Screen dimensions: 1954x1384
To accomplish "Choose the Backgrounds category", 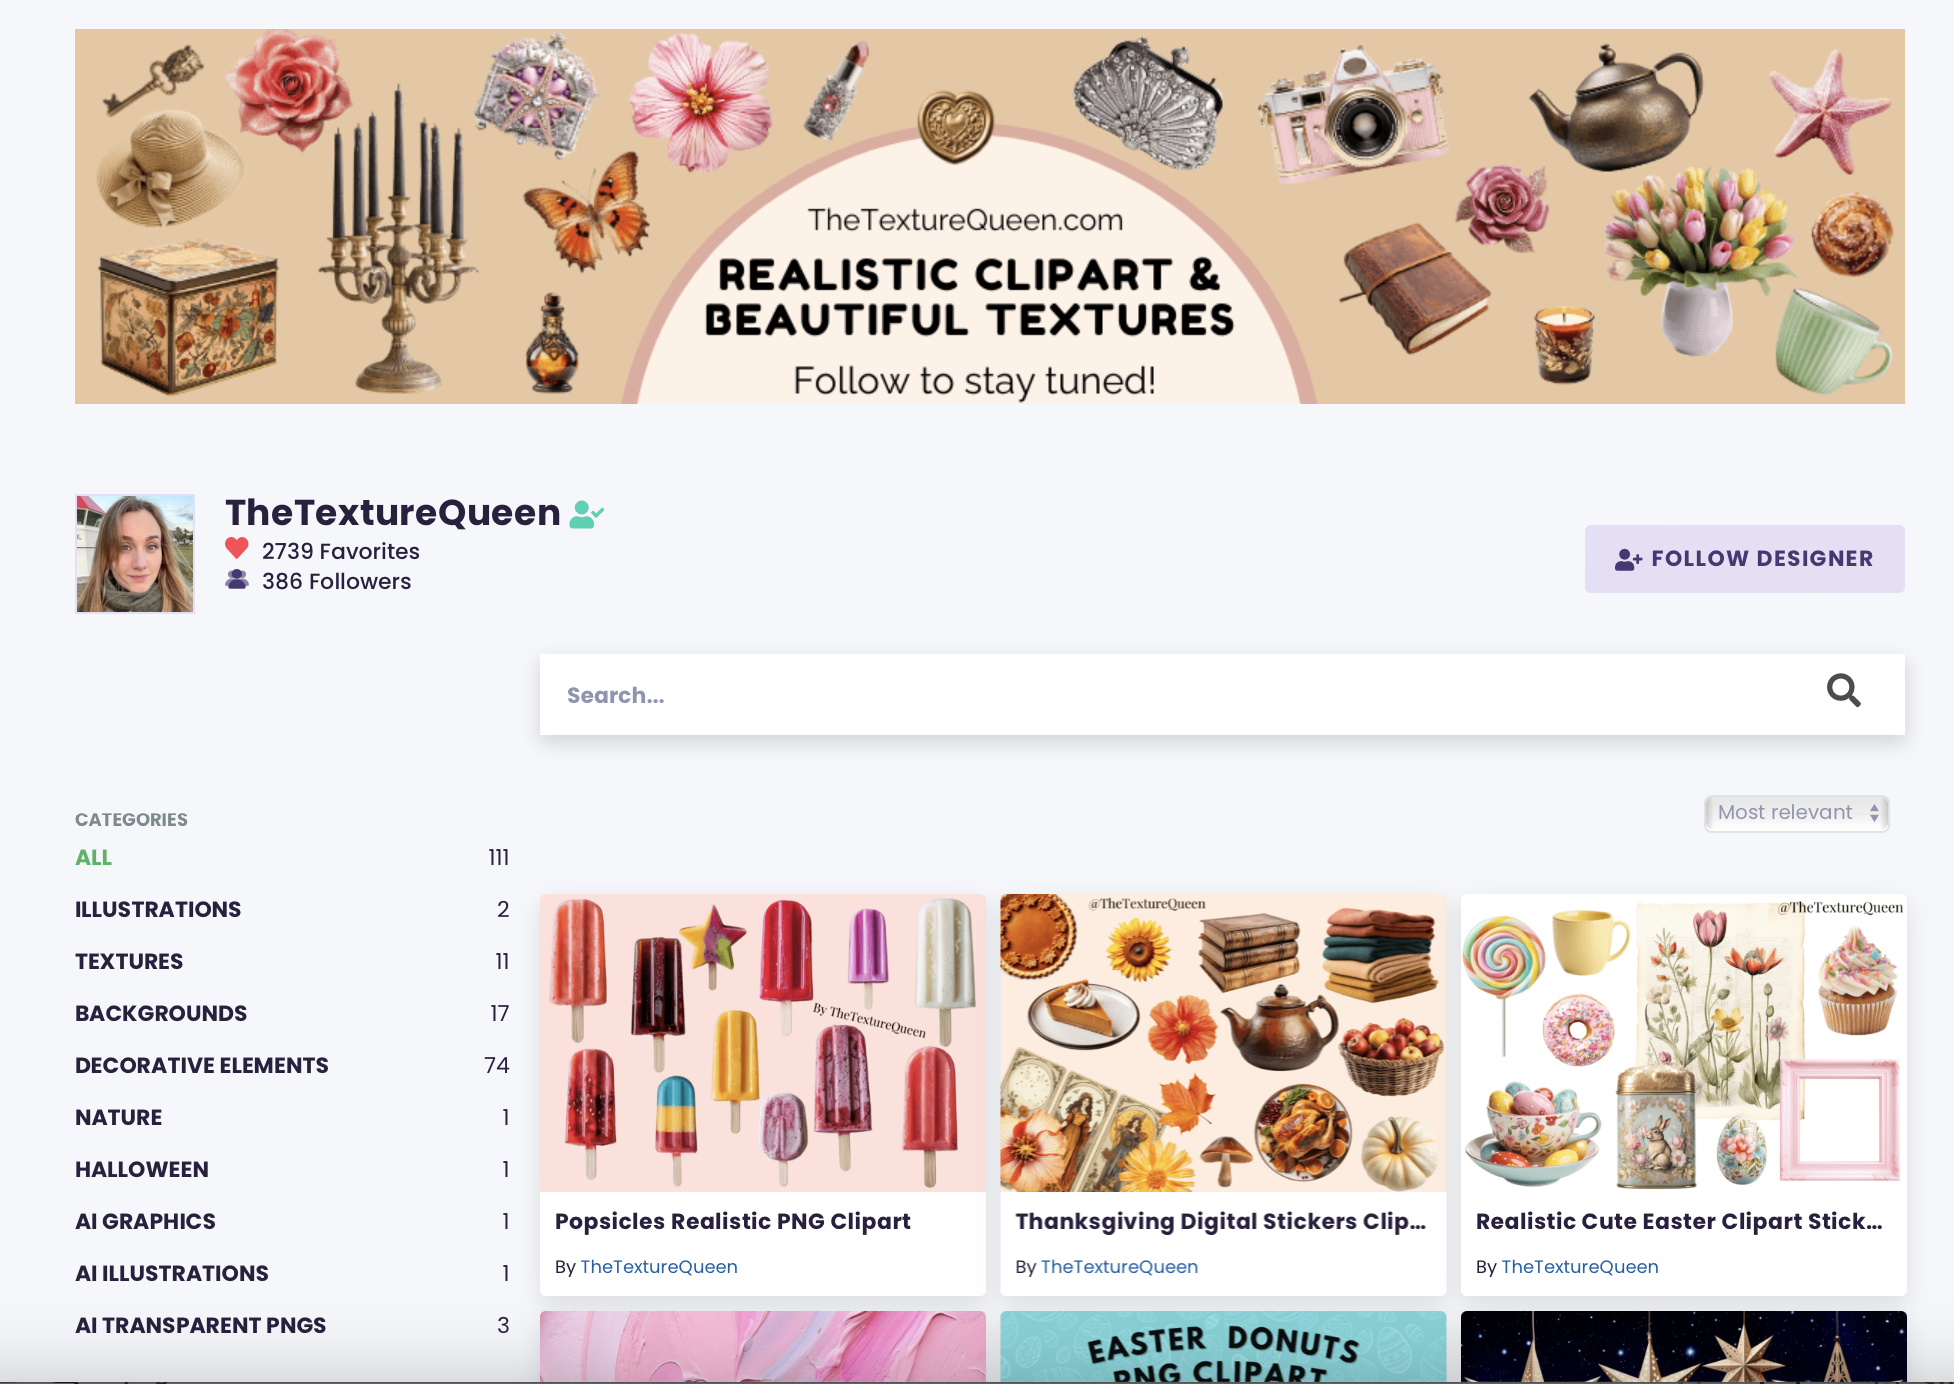I will [161, 1014].
